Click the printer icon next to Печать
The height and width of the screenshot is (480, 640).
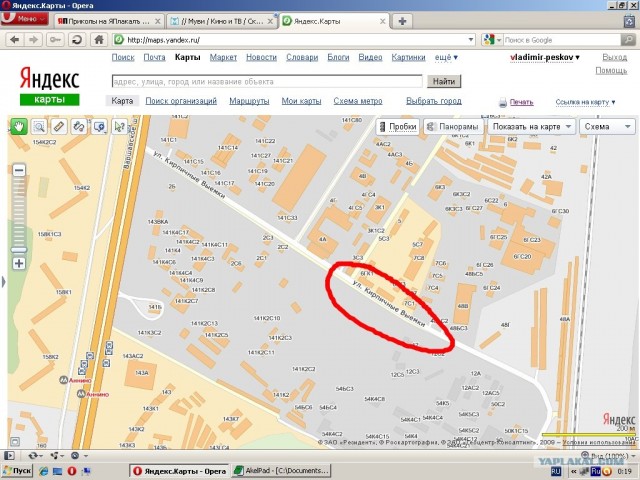(503, 102)
